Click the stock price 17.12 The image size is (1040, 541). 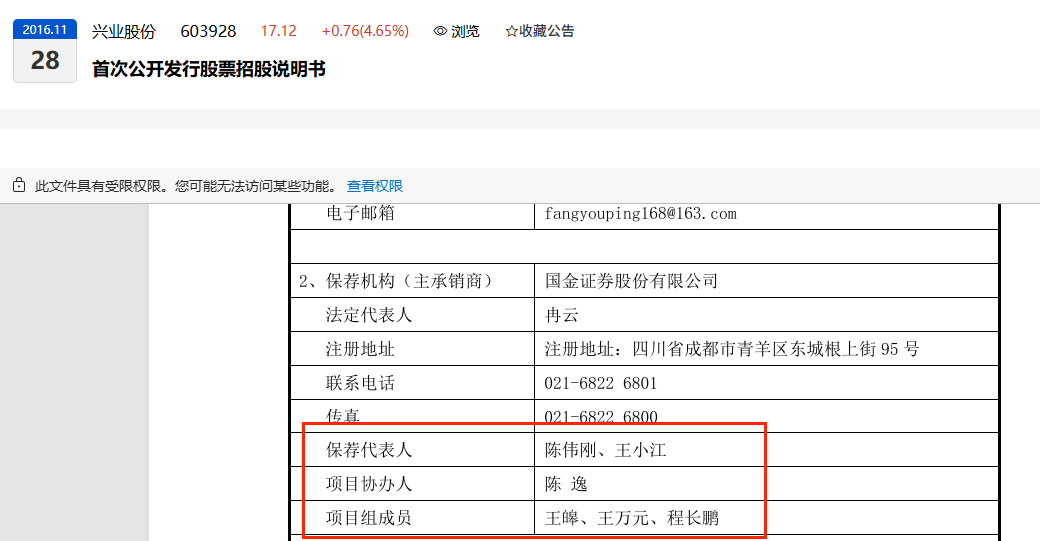279,31
